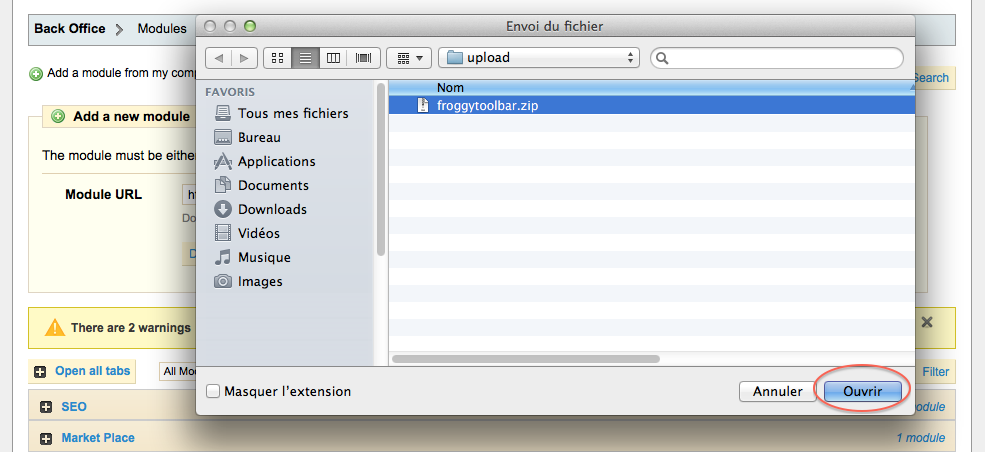Click the back navigation arrow
The height and width of the screenshot is (452, 985).
pos(217,58)
